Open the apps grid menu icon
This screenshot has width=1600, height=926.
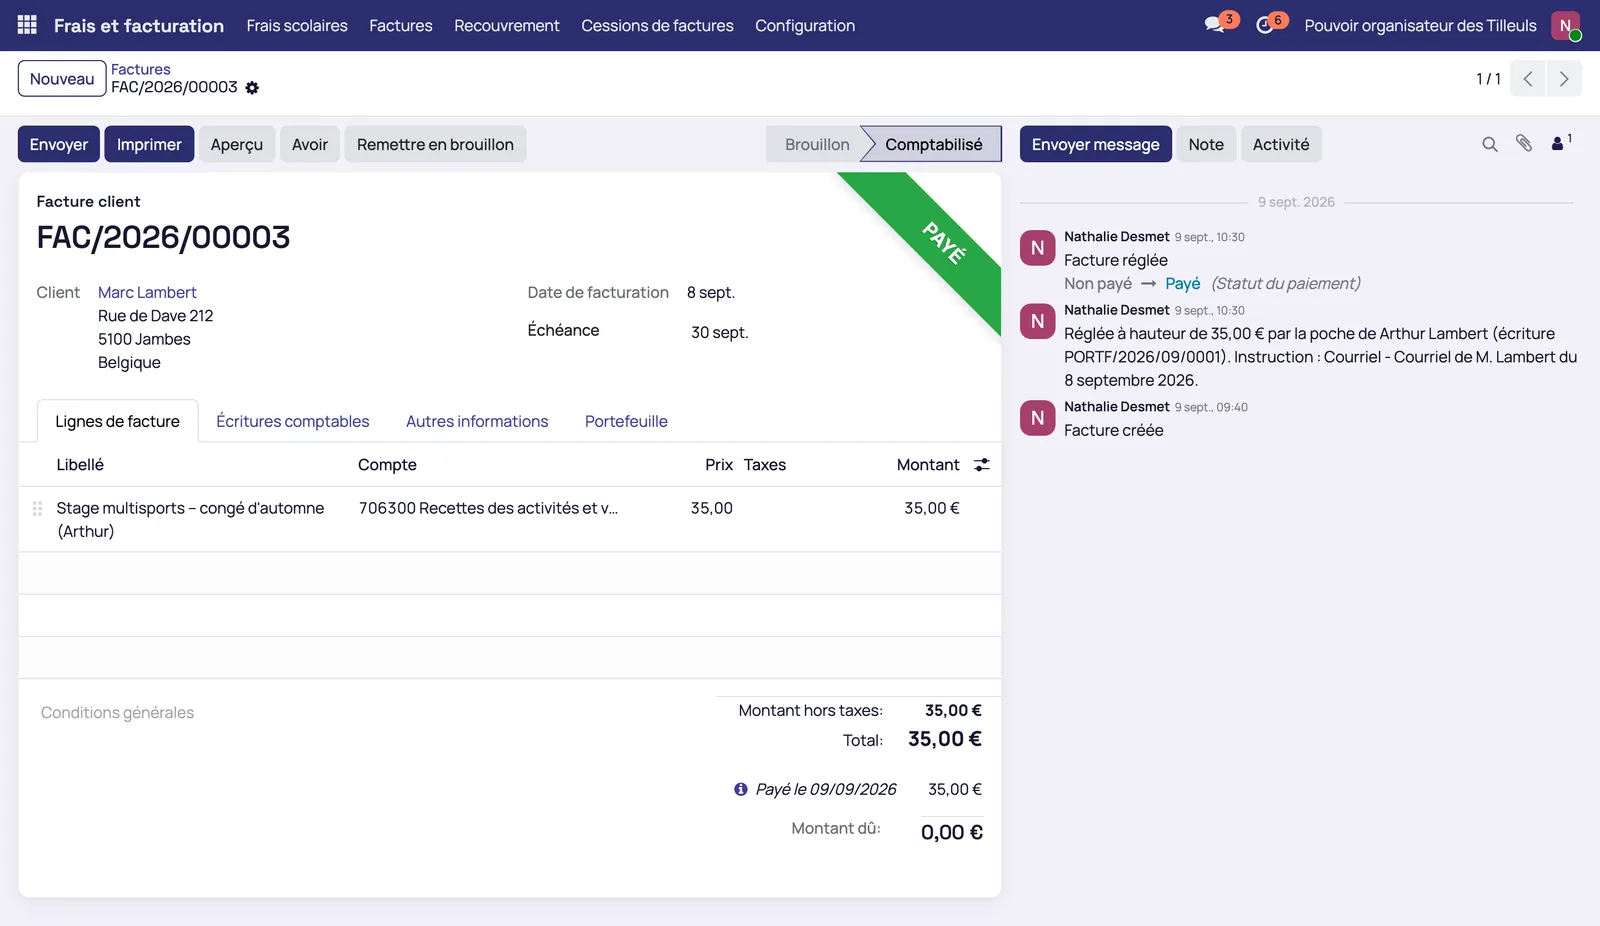[x=27, y=25]
